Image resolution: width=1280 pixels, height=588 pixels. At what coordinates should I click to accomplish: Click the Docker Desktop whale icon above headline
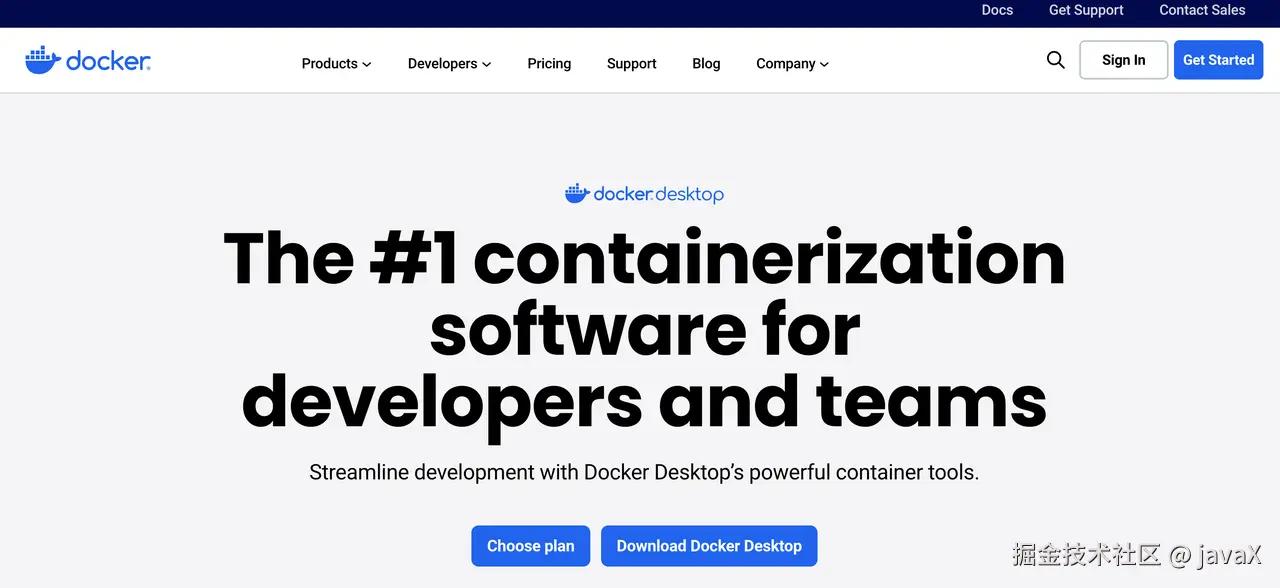pyautogui.click(x=578, y=193)
